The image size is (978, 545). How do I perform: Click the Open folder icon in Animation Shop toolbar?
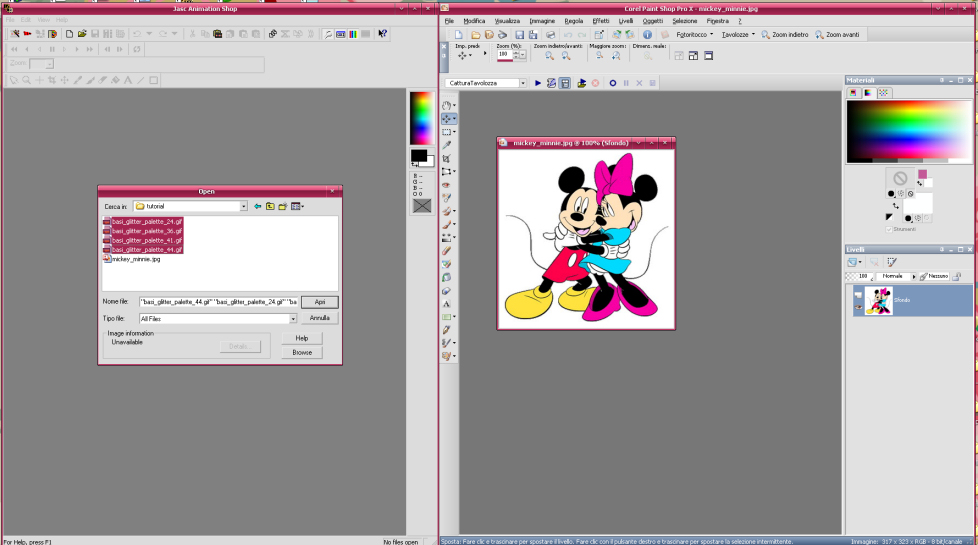[x=82, y=34]
